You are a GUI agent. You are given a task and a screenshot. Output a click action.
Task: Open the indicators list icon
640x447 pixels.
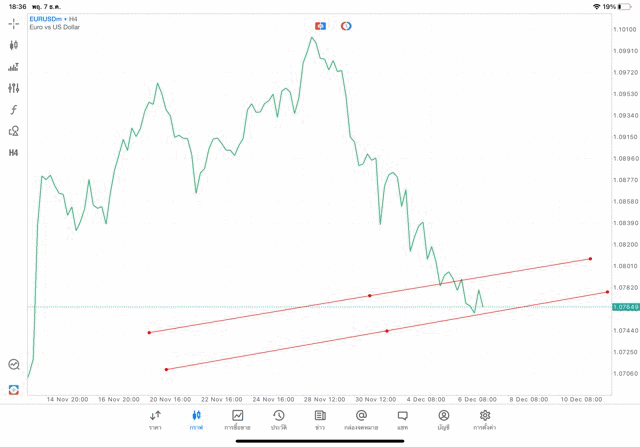point(14,67)
